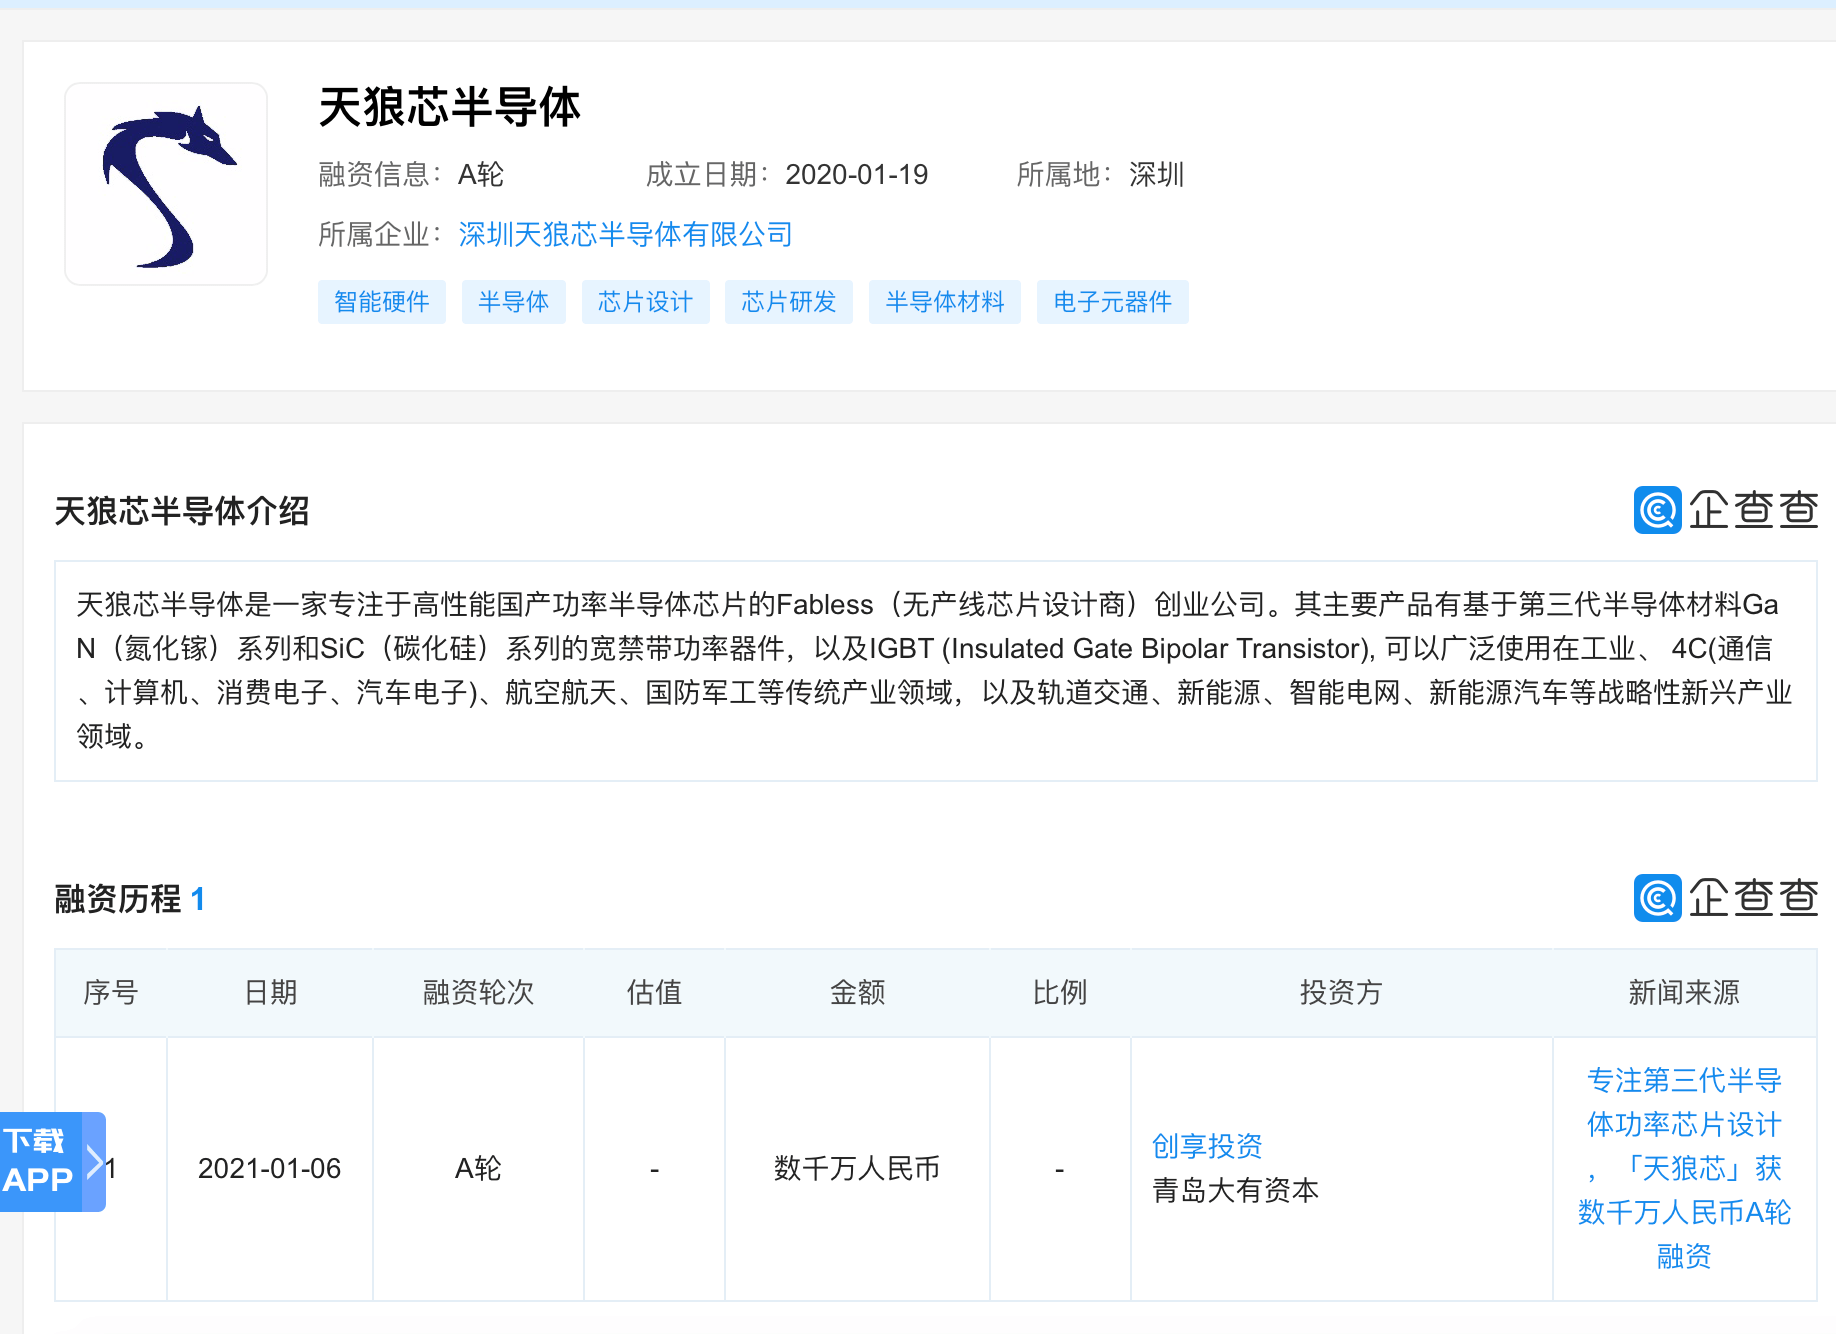Select the 半导体材料 tag
Screen dimensions: 1836x1334
pos(945,302)
